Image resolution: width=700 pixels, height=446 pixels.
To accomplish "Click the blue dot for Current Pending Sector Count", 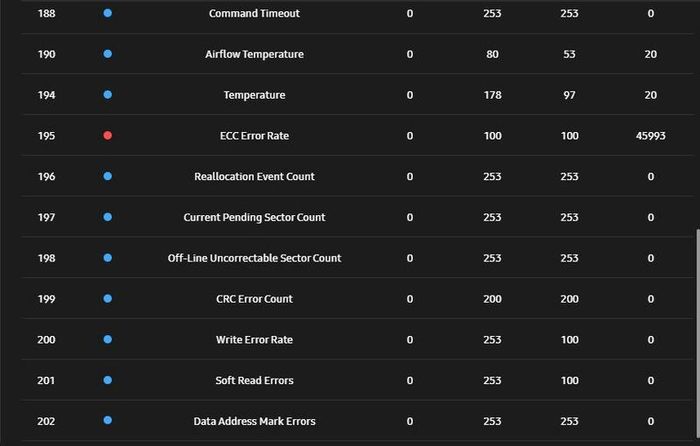I will [108, 217].
